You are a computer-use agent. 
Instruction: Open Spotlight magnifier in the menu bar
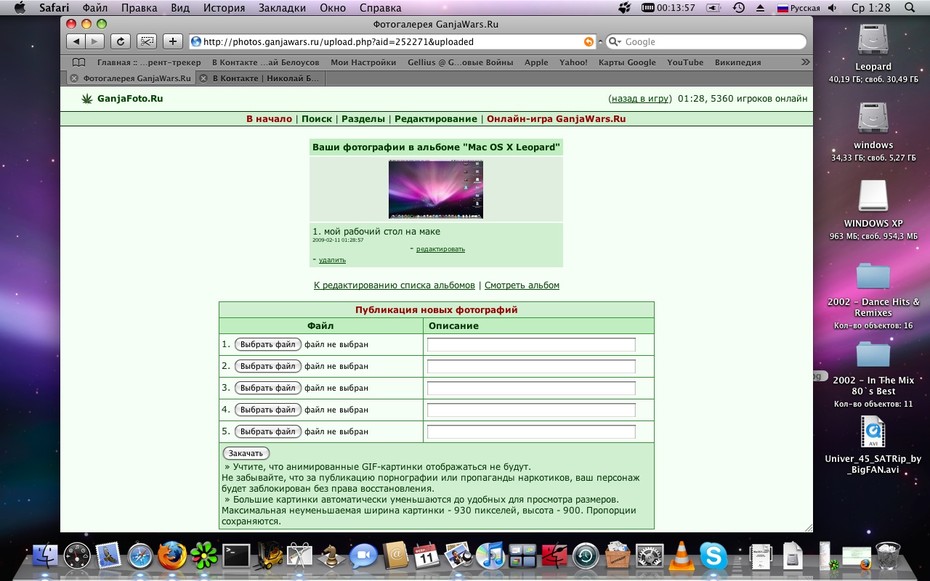[x=910, y=8]
